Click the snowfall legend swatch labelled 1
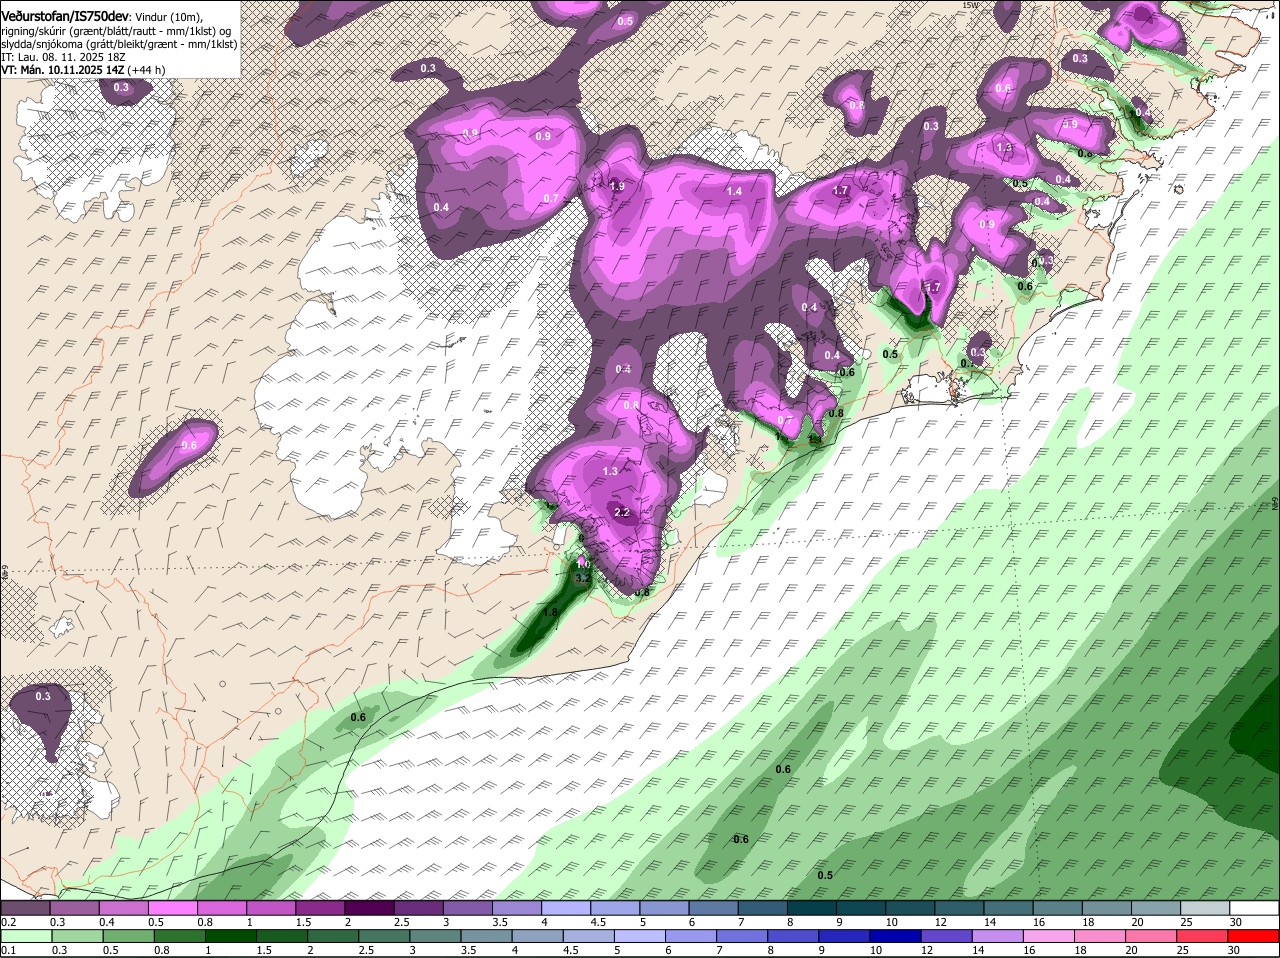The width and height of the screenshot is (1280, 958). click(270, 907)
